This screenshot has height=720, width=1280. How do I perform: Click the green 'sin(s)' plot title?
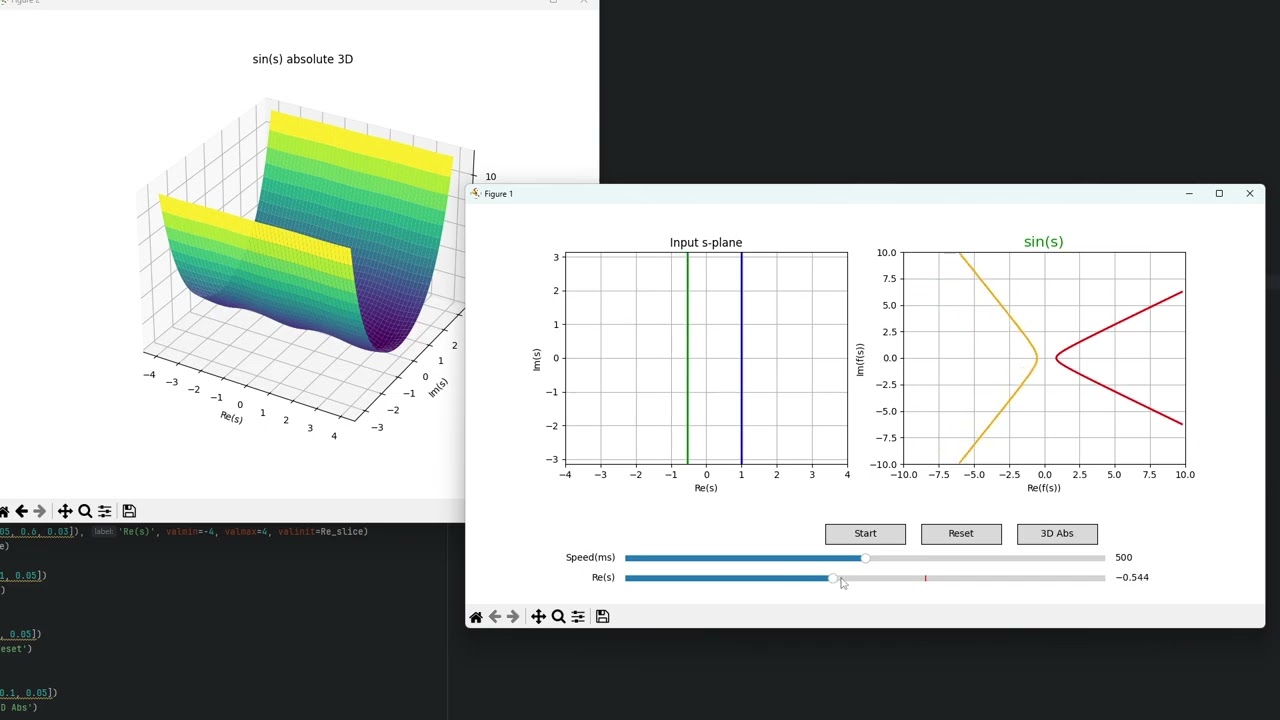pos(1043,242)
